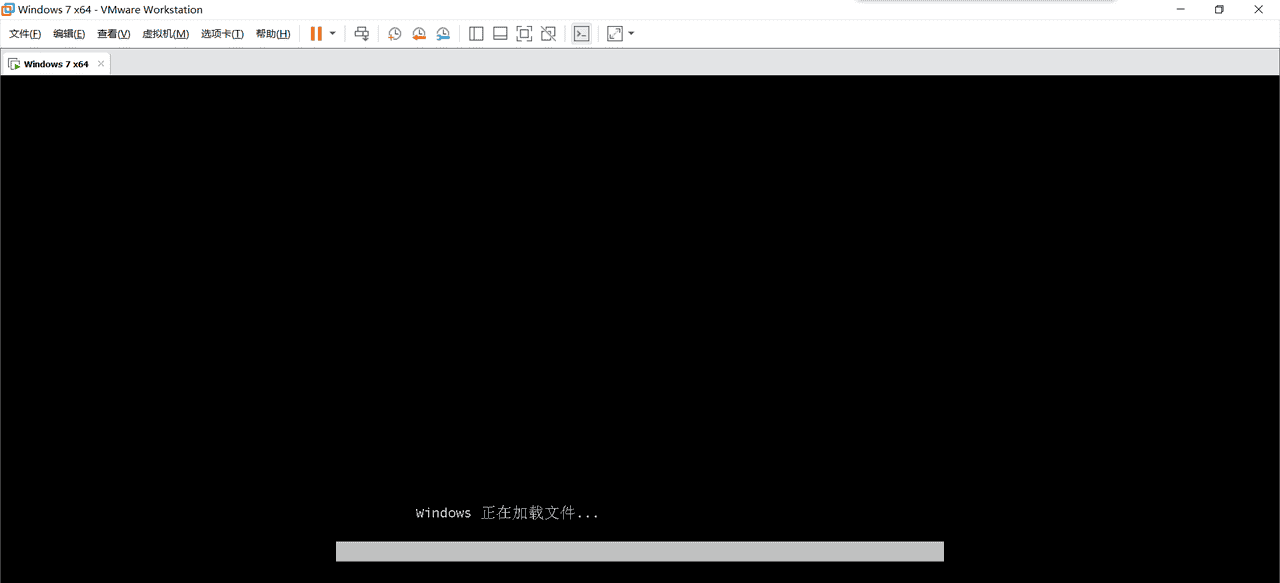Open the stretch mode dropdown arrow
The image size is (1280, 583).
[631, 33]
